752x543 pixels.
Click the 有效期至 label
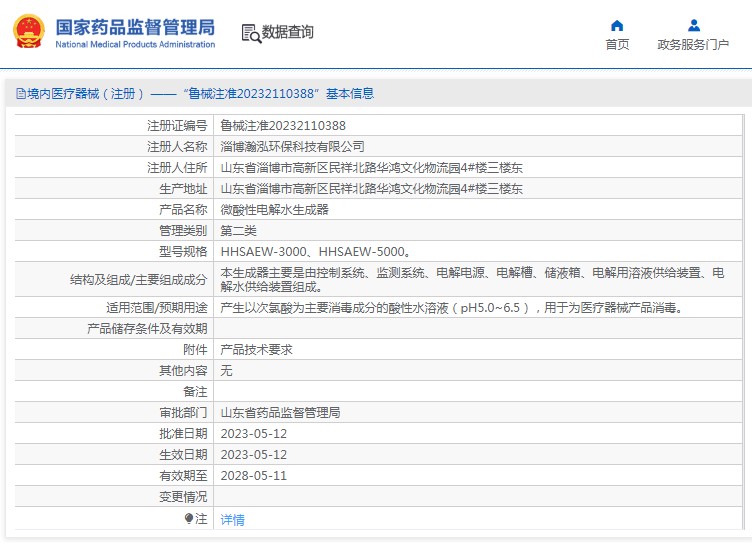(x=183, y=476)
